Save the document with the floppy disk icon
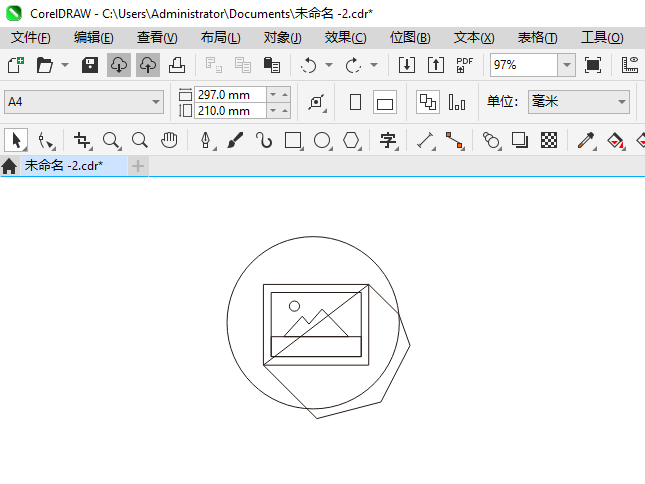This screenshot has width=645, height=484. 90,65
